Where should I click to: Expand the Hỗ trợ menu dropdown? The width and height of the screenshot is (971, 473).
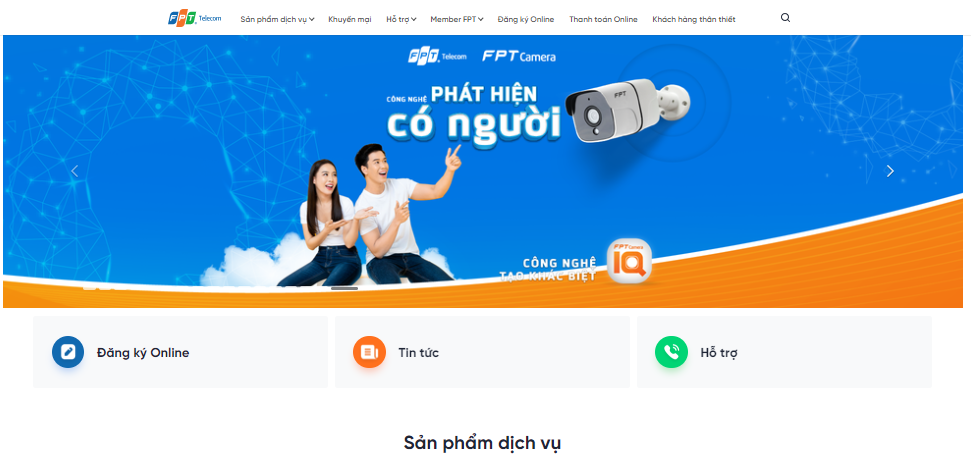[x=401, y=19]
